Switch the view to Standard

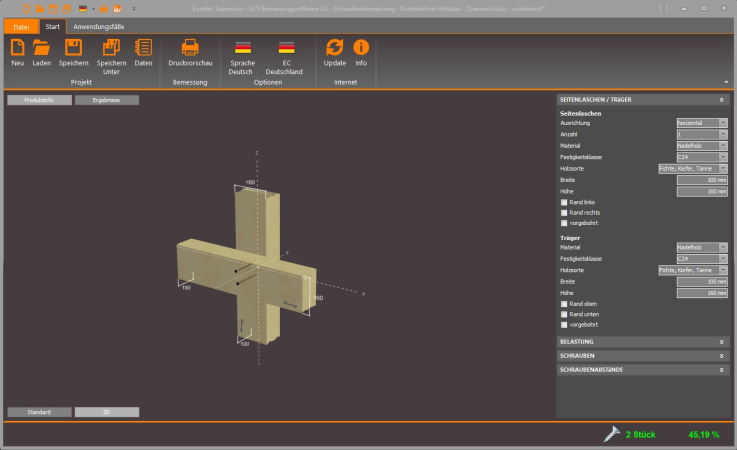click(39, 411)
